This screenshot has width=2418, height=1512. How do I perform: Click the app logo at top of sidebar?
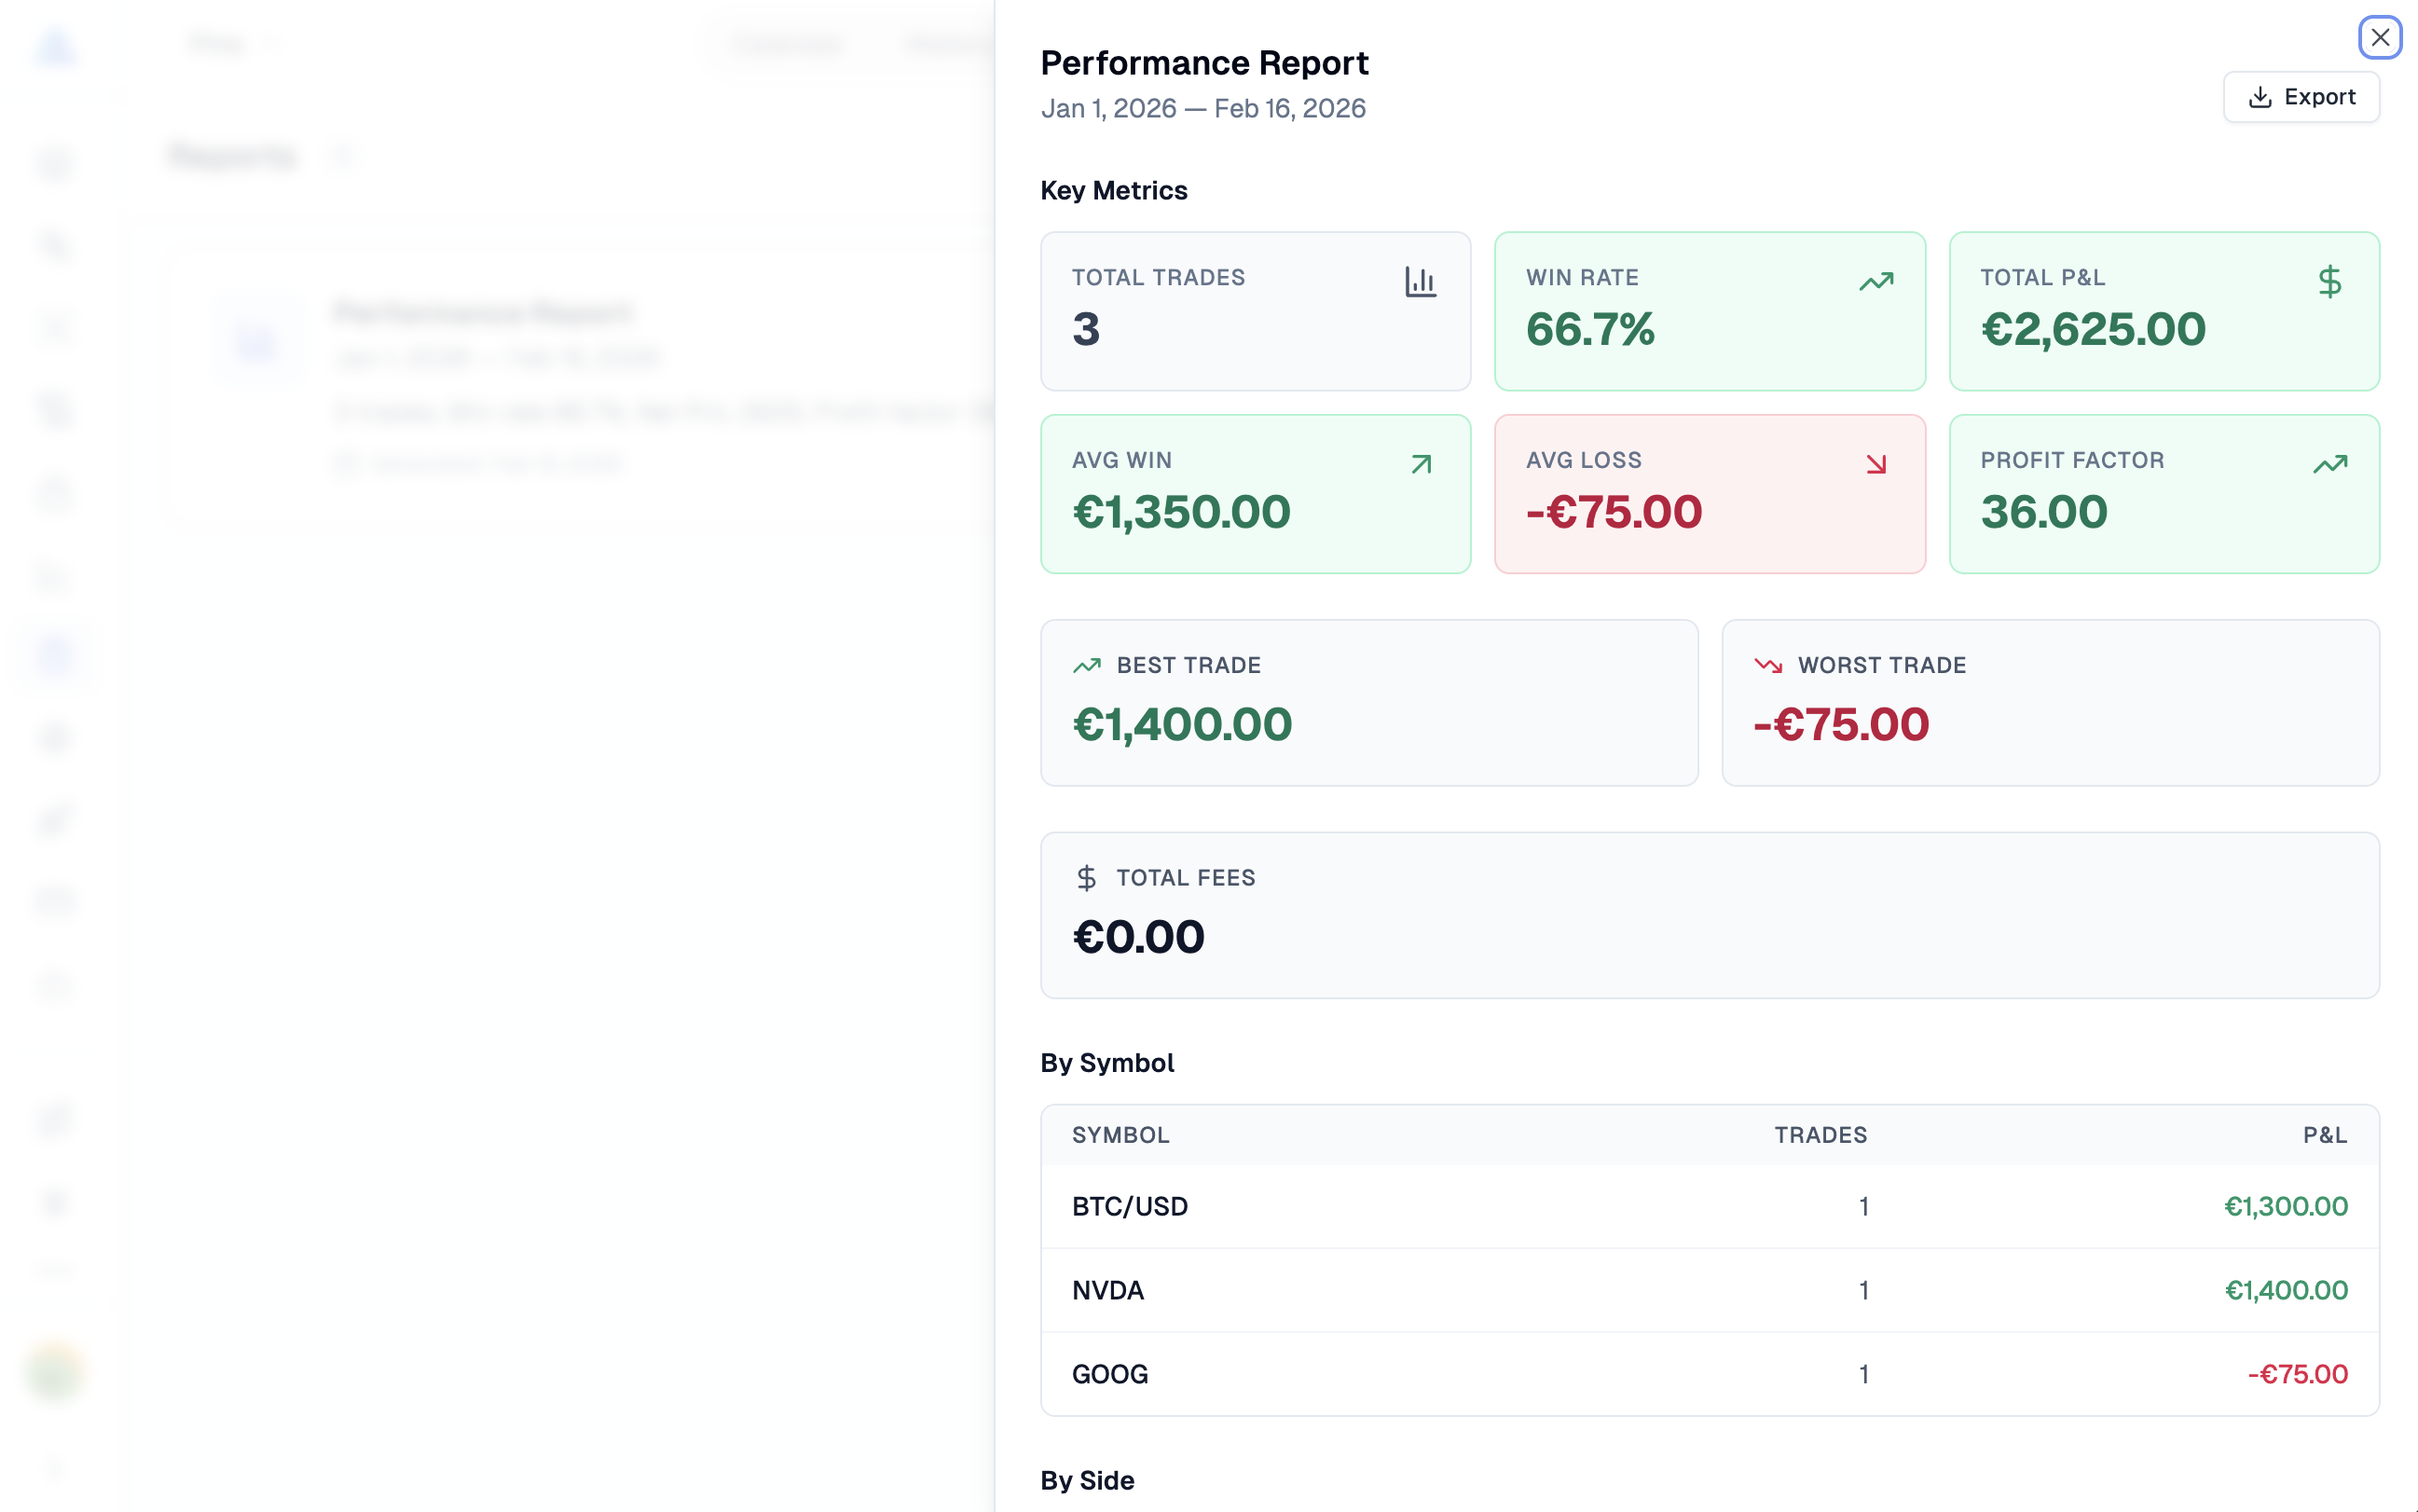point(57,45)
